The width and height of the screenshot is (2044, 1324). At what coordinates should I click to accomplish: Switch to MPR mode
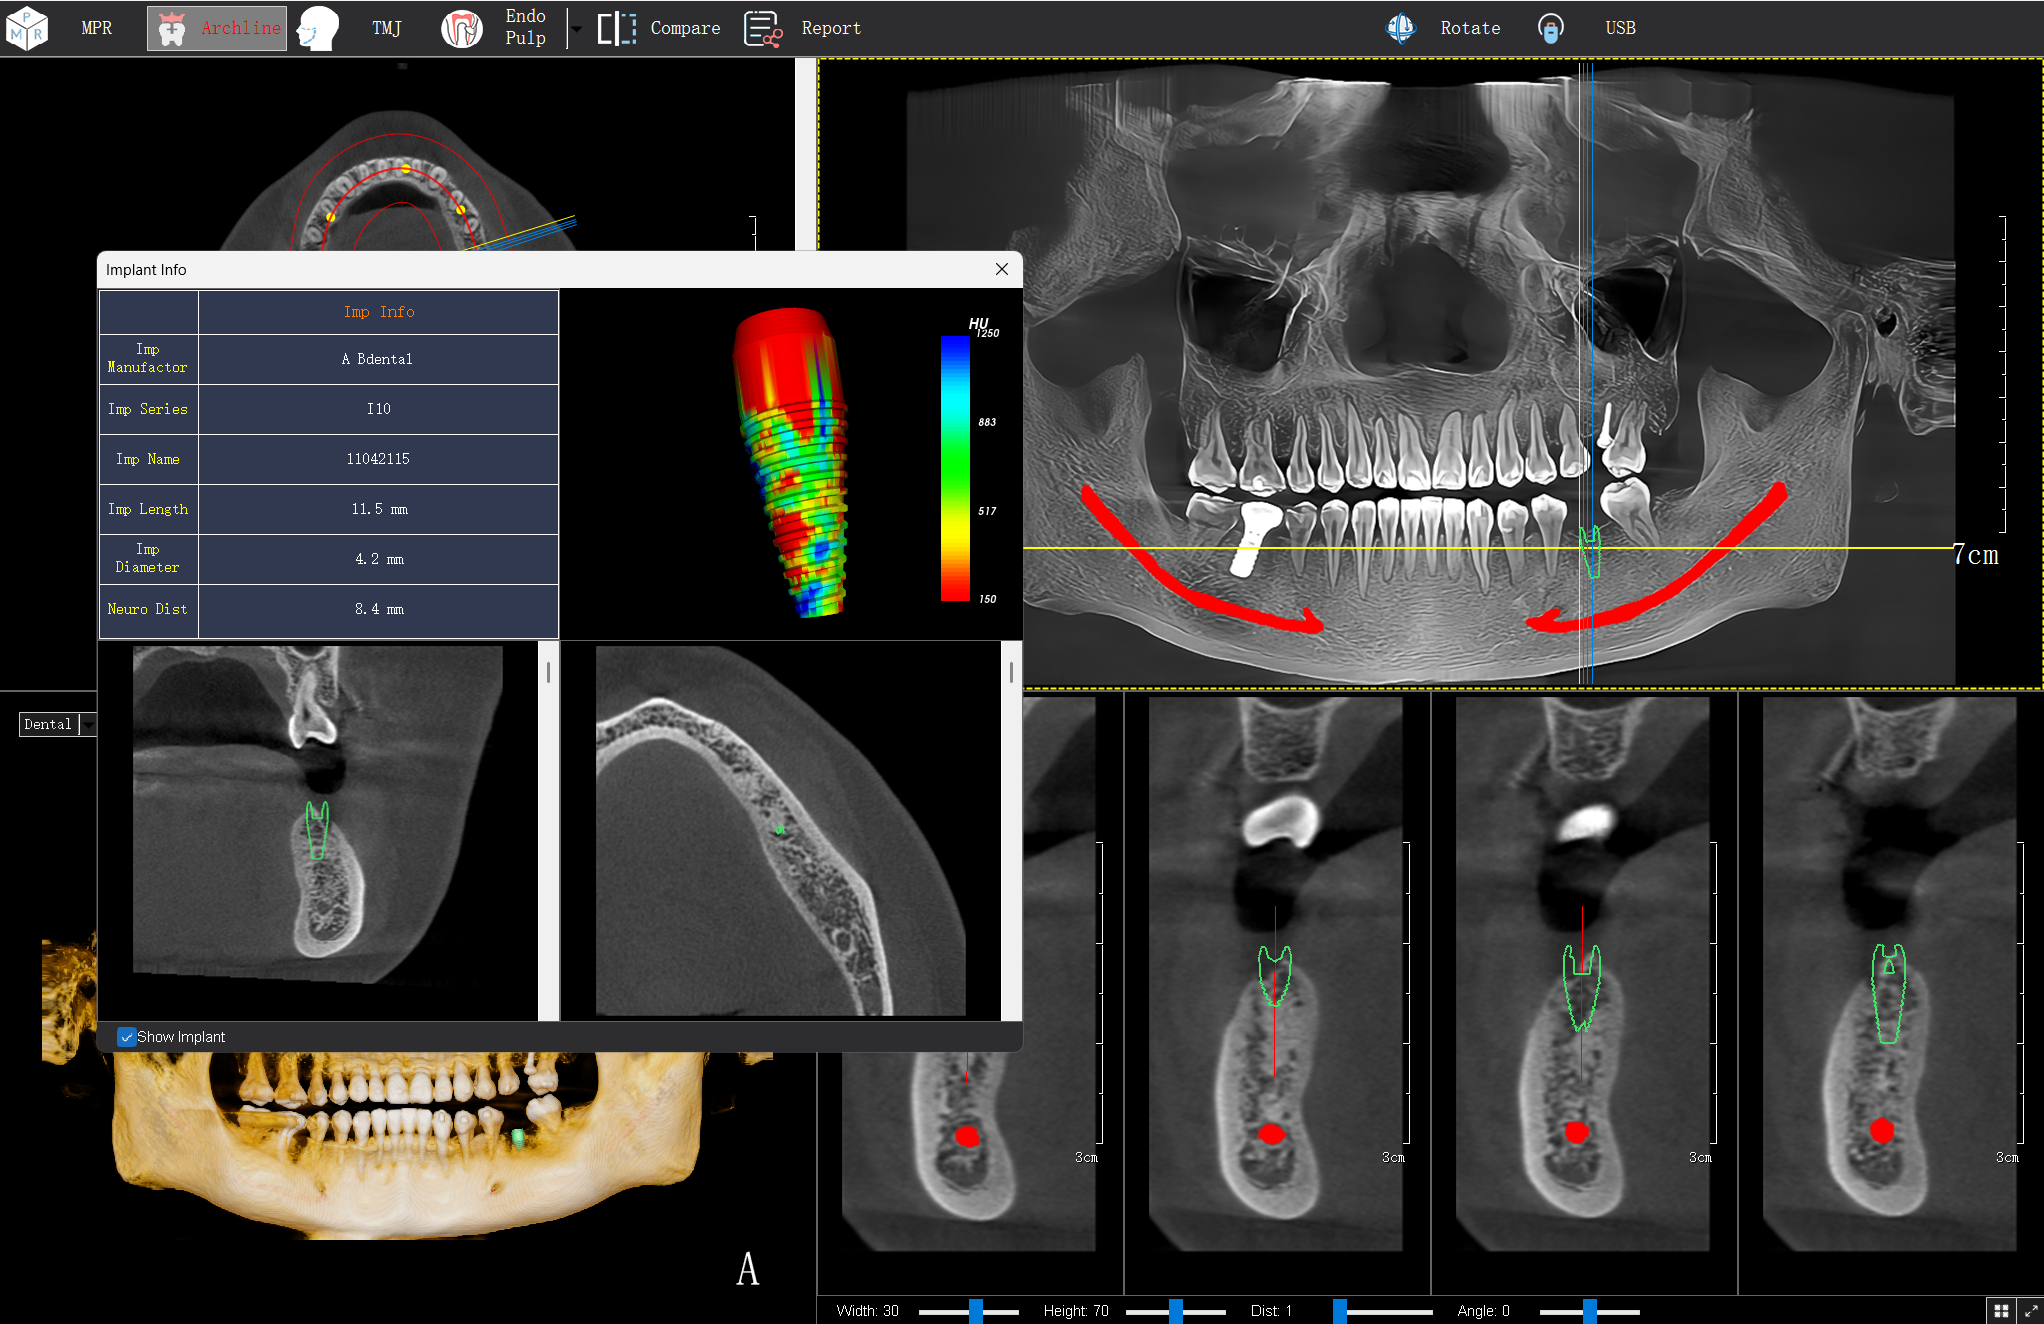click(x=96, y=28)
